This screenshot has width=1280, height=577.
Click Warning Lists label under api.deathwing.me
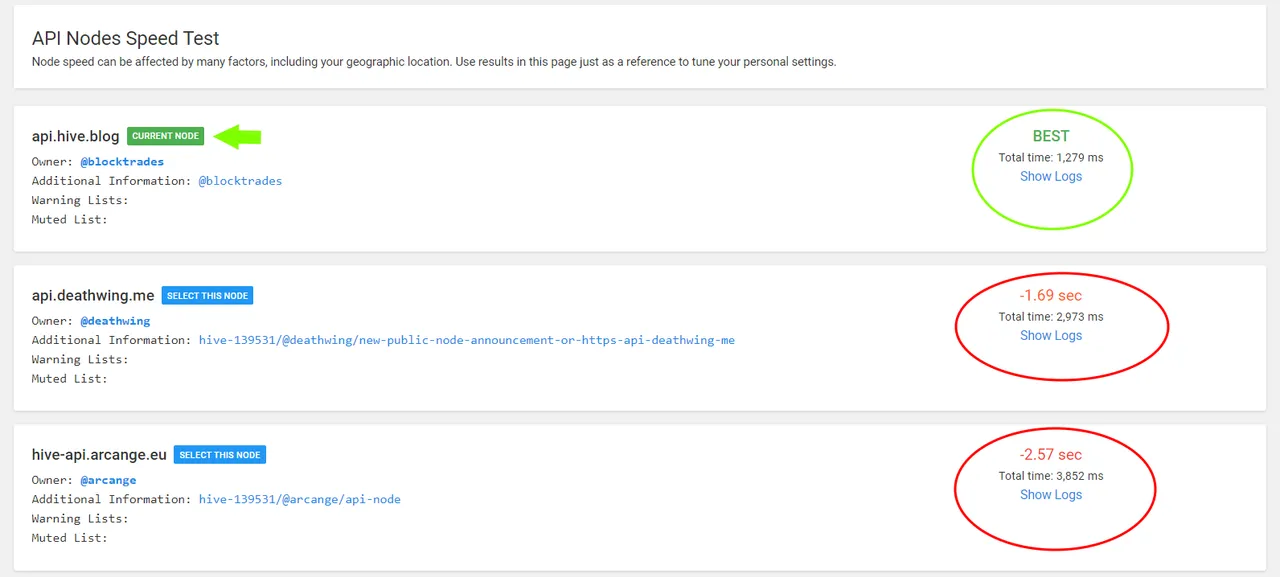[x=80, y=359]
